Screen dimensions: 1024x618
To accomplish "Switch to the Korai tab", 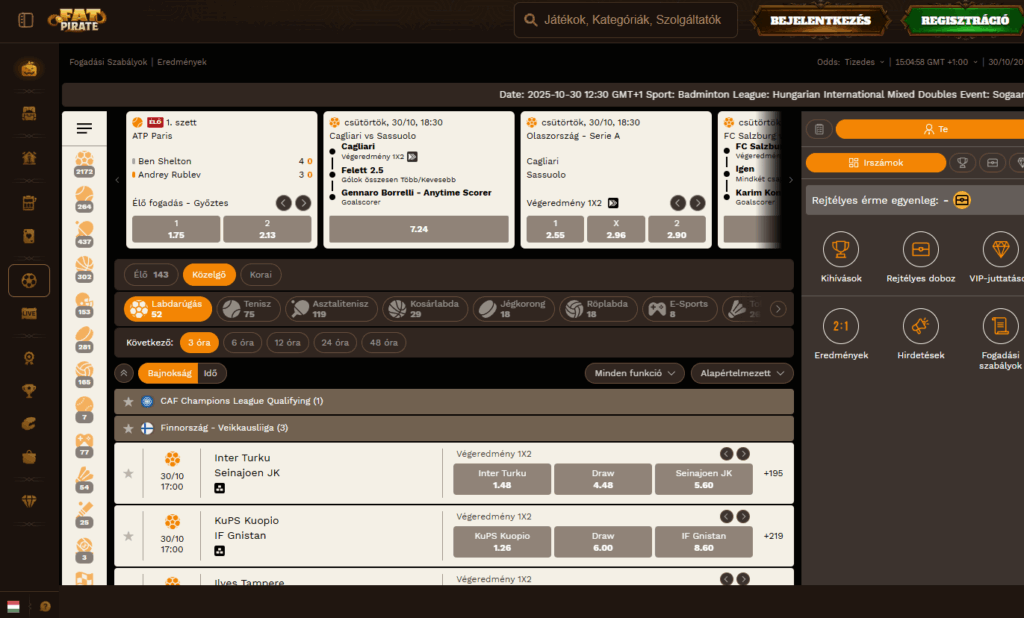I will point(260,274).
